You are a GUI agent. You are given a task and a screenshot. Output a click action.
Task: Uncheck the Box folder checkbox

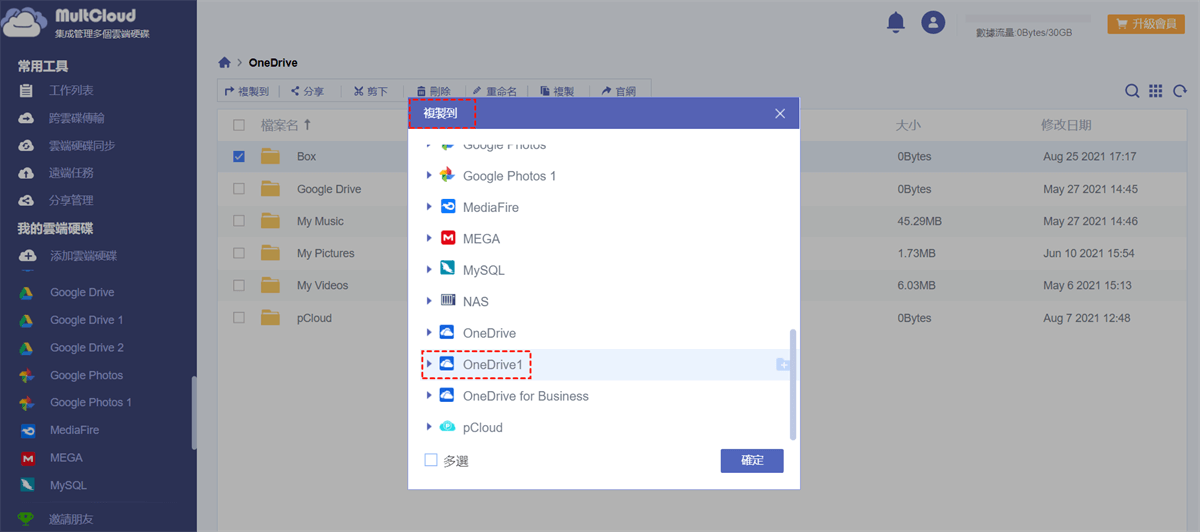[238, 157]
